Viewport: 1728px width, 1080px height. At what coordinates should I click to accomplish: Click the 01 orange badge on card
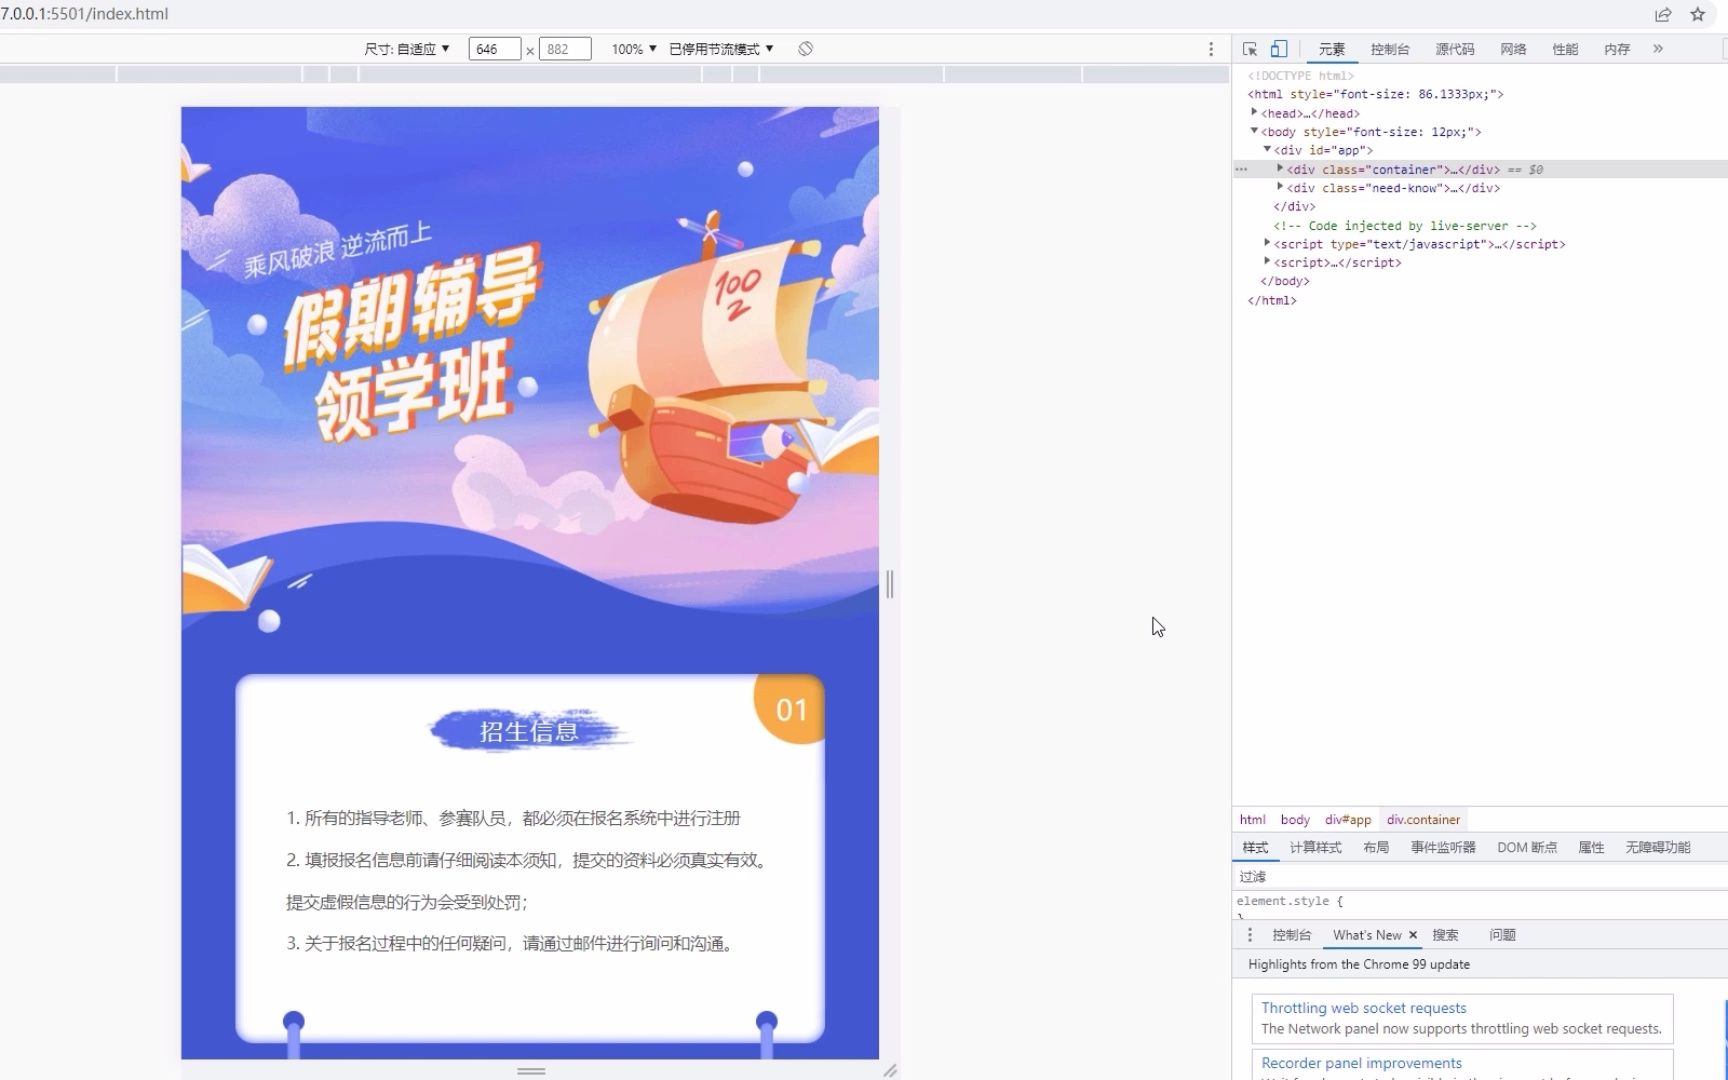pos(790,709)
